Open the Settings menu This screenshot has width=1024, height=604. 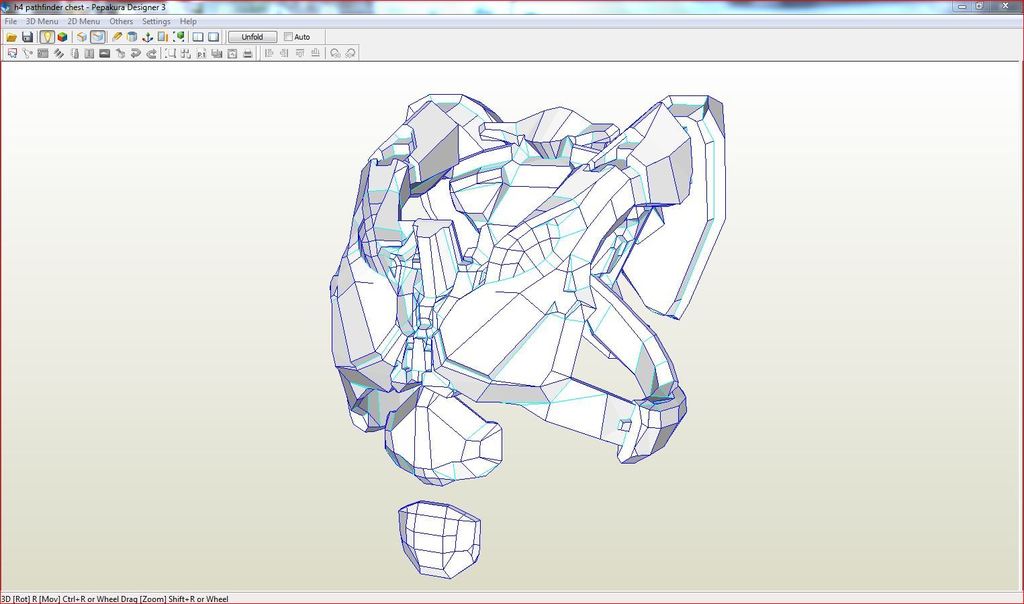click(156, 21)
